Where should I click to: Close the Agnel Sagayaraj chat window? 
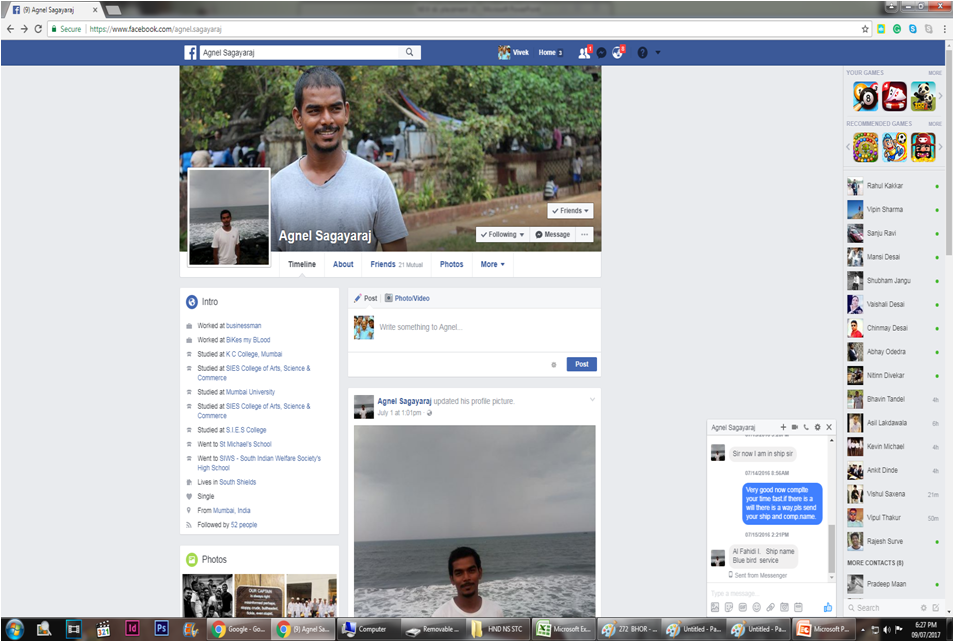(x=829, y=427)
